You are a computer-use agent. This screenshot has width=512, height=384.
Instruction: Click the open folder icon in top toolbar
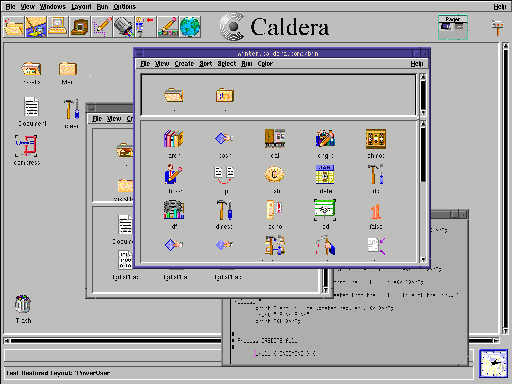[14, 26]
